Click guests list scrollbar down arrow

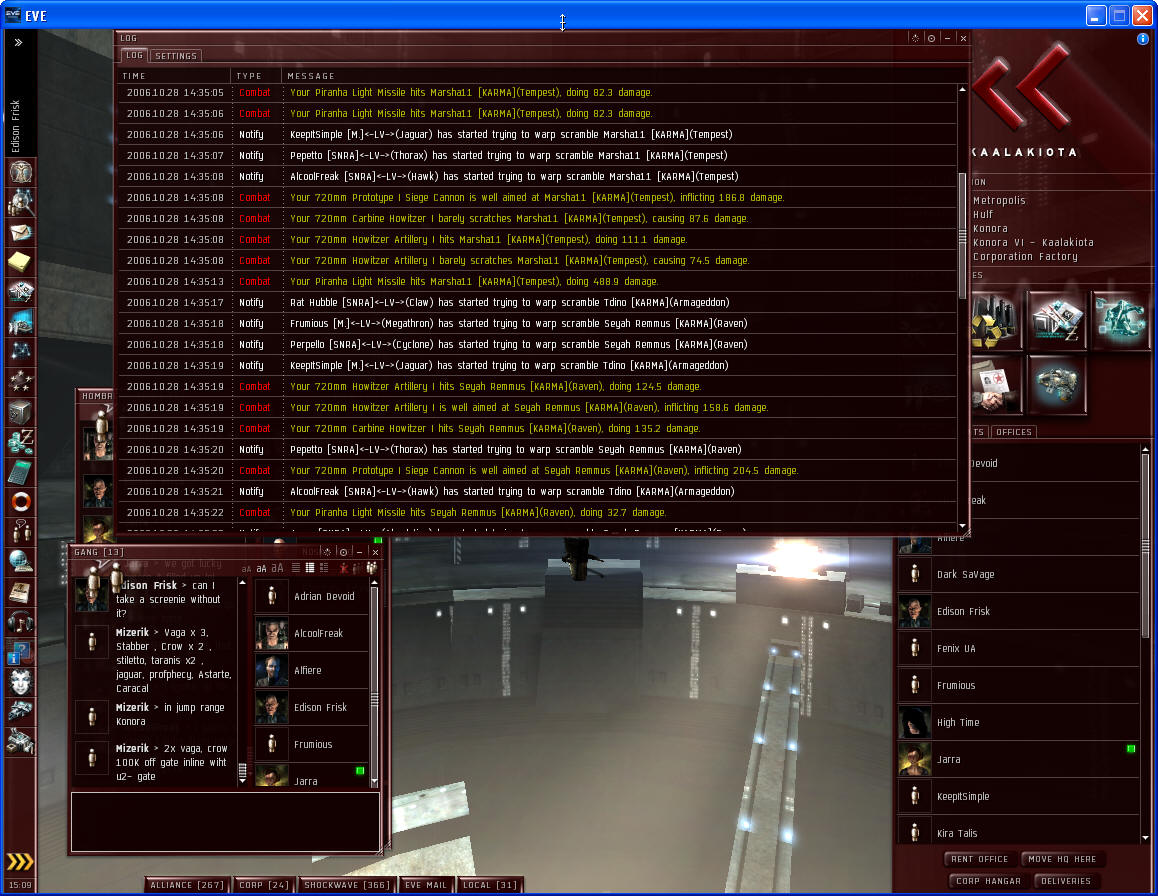[1145, 838]
